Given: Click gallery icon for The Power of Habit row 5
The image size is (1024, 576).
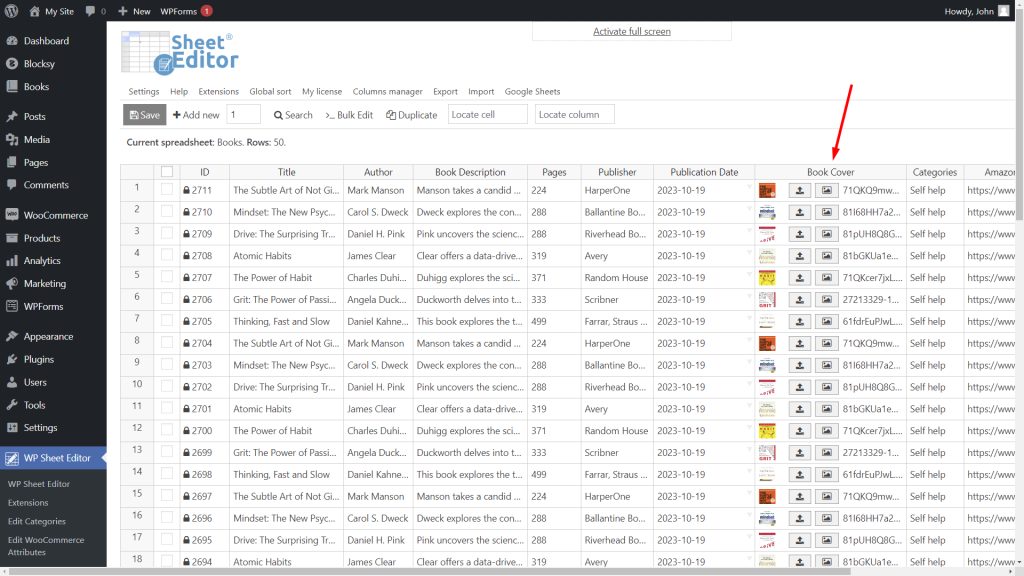Looking at the screenshot, I should coord(827,278).
